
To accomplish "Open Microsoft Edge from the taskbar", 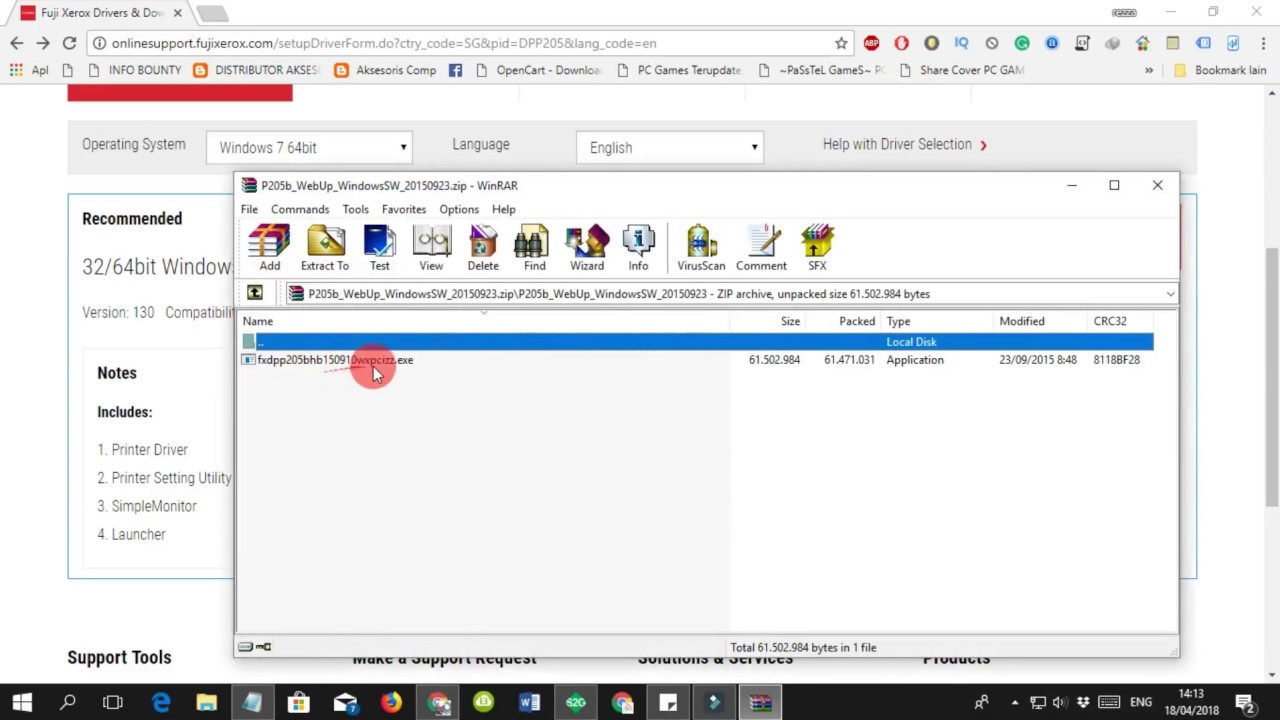I will pos(161,702).
